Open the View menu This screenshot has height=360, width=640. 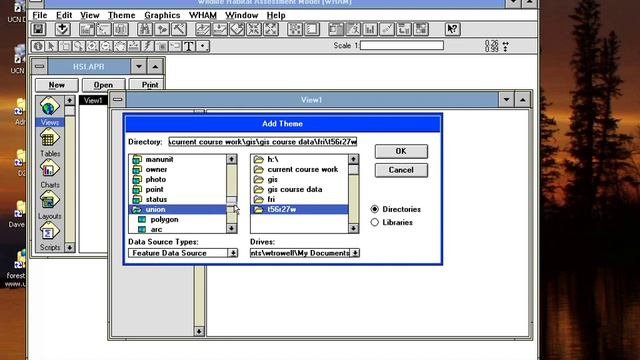(90, 15)
